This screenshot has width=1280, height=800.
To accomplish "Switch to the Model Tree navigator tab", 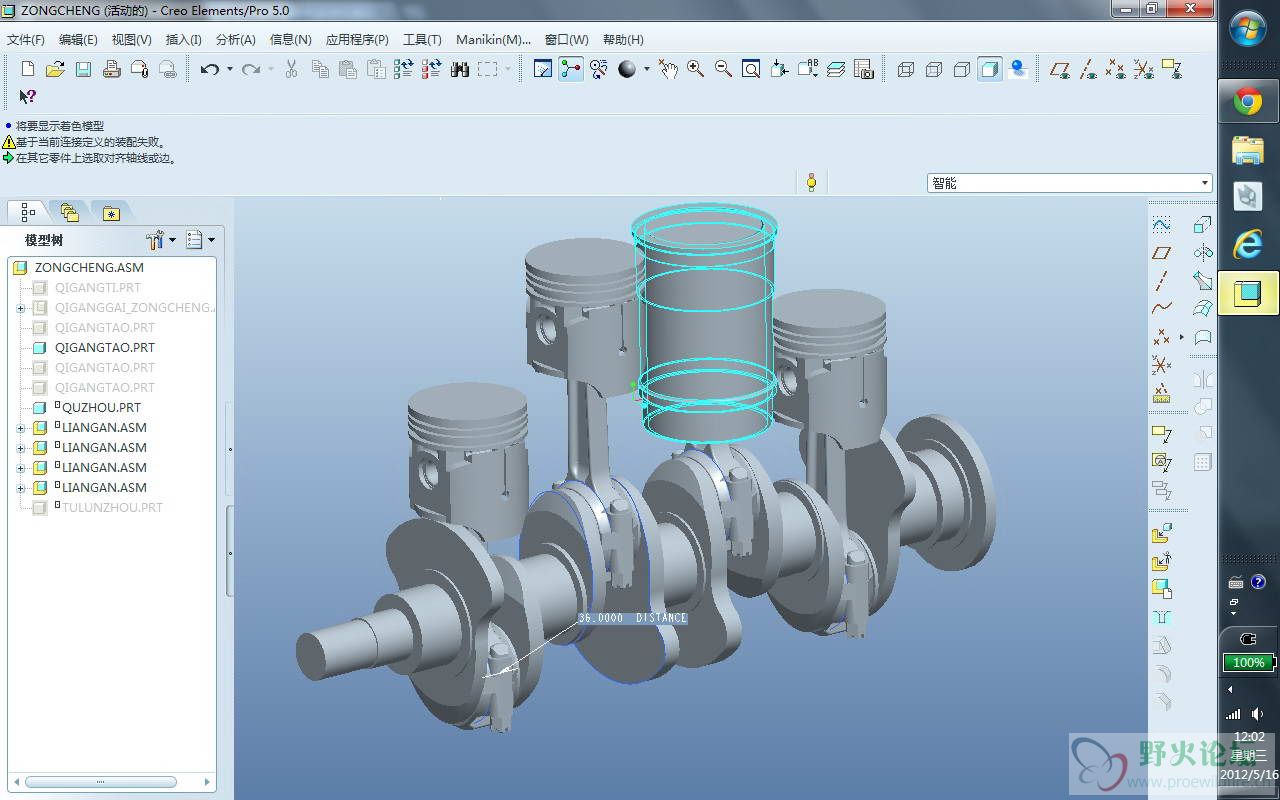I will [27, 212].
